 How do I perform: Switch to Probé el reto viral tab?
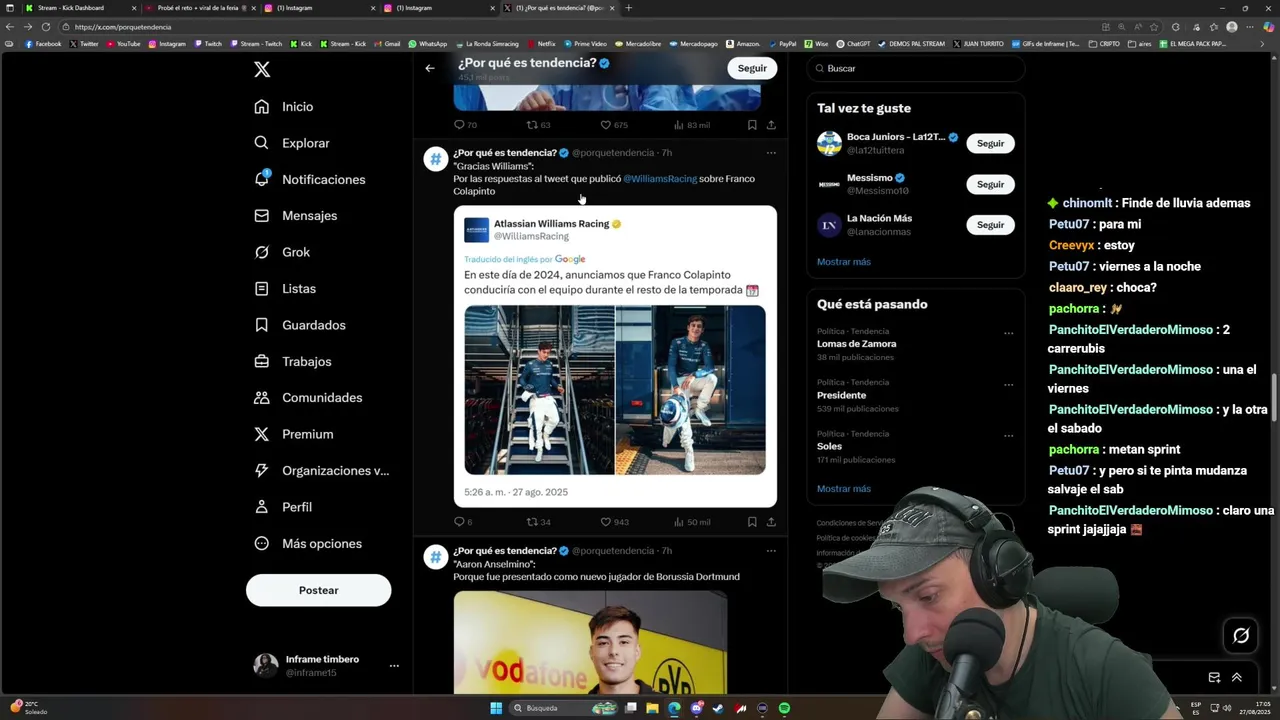click(x=200, y=8)
